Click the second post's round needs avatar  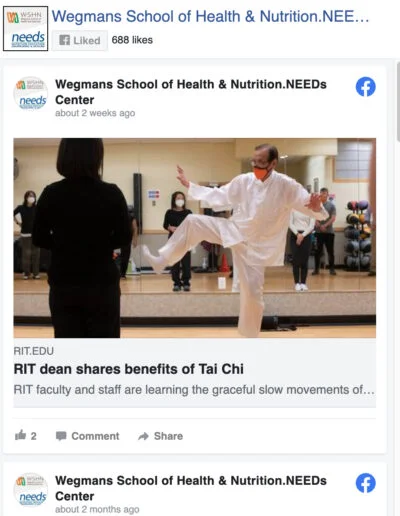31,490
